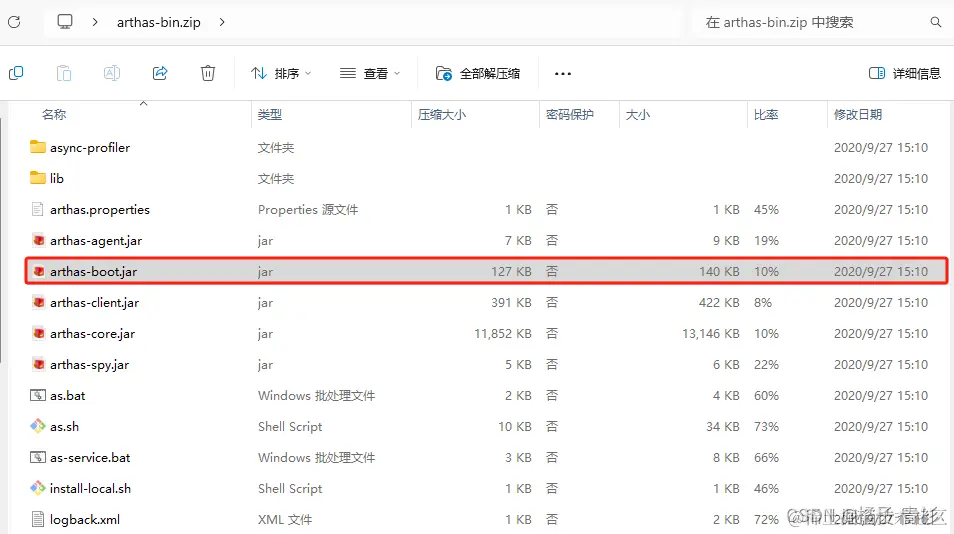The width and height of the screenshot is (954, 534).
Task: Select arthas-client.jar file icon
Action: pyautogui.click(x=38, y=302)
